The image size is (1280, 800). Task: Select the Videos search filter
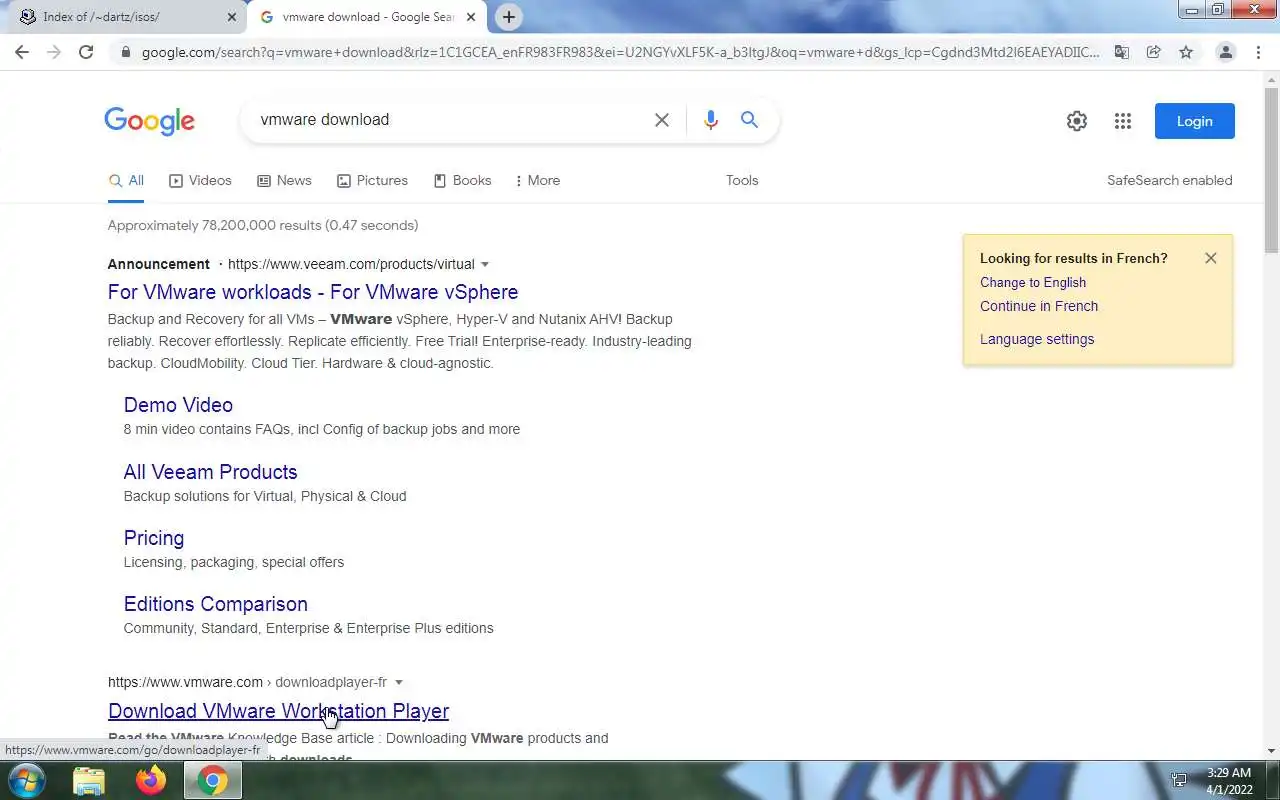(x=200, y=181)
